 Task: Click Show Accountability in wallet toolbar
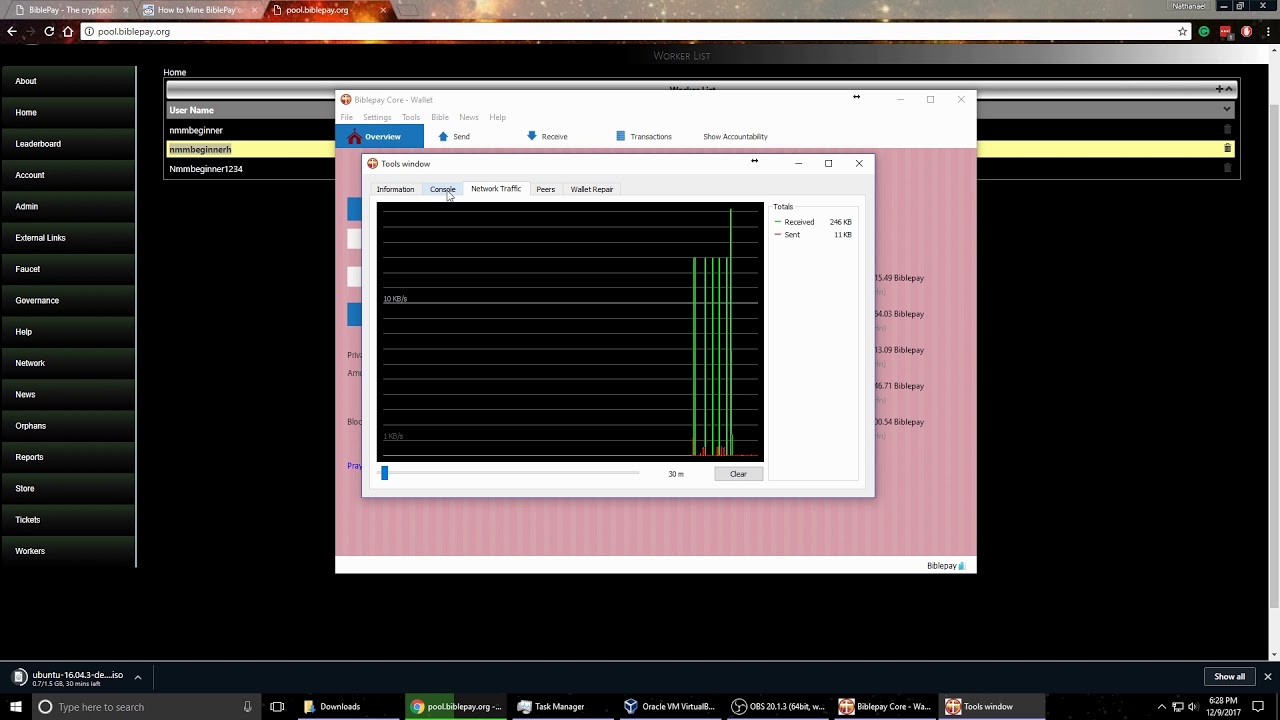[x=735, y=136]
